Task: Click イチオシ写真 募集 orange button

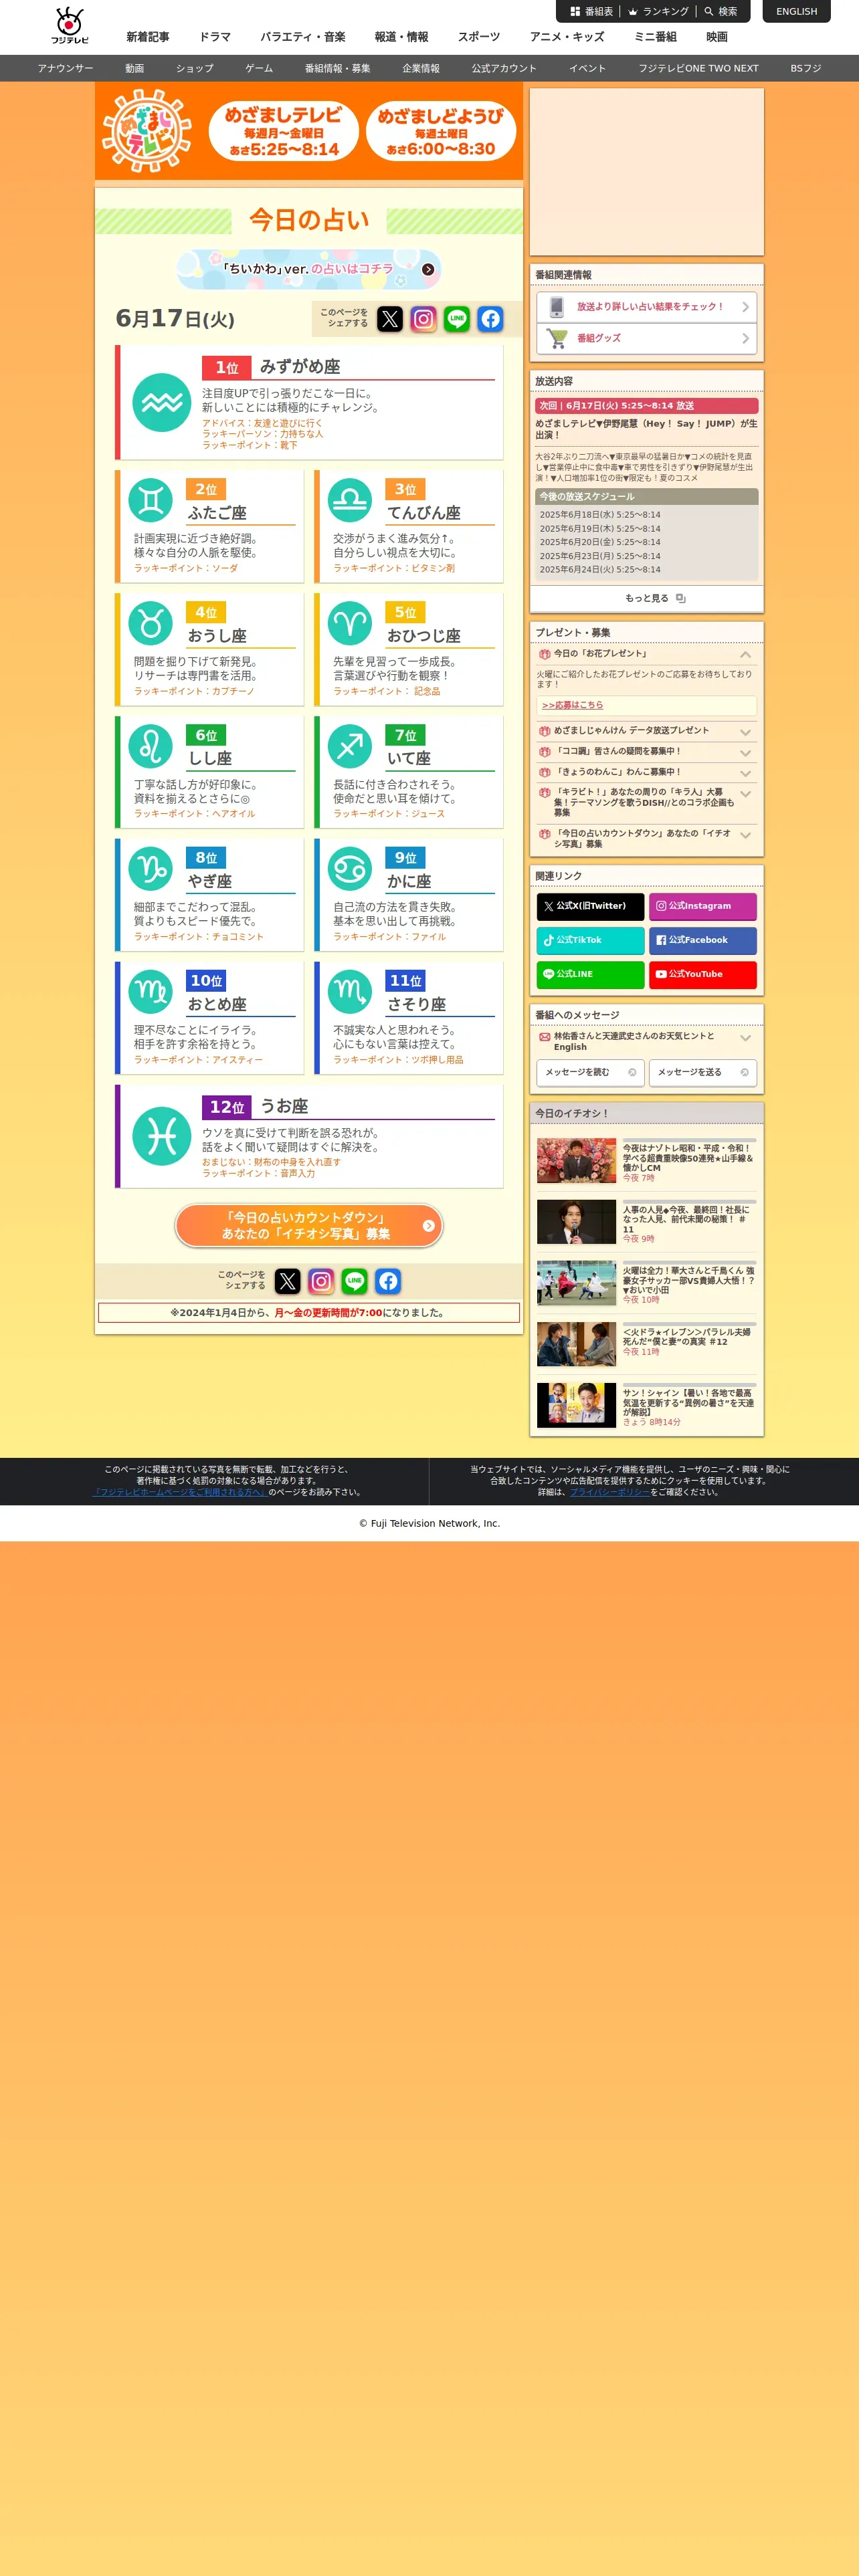Action: pos(309,1226)
